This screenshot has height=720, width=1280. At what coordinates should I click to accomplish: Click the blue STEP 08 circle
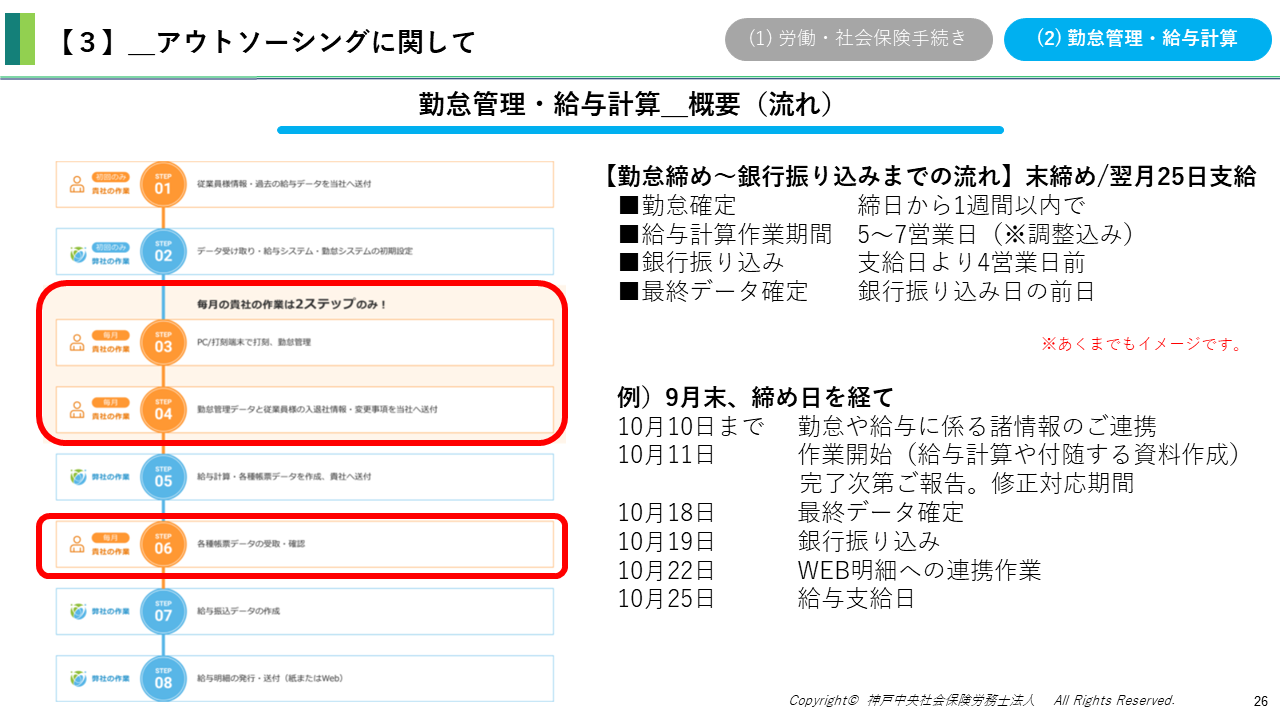point(163,678)
